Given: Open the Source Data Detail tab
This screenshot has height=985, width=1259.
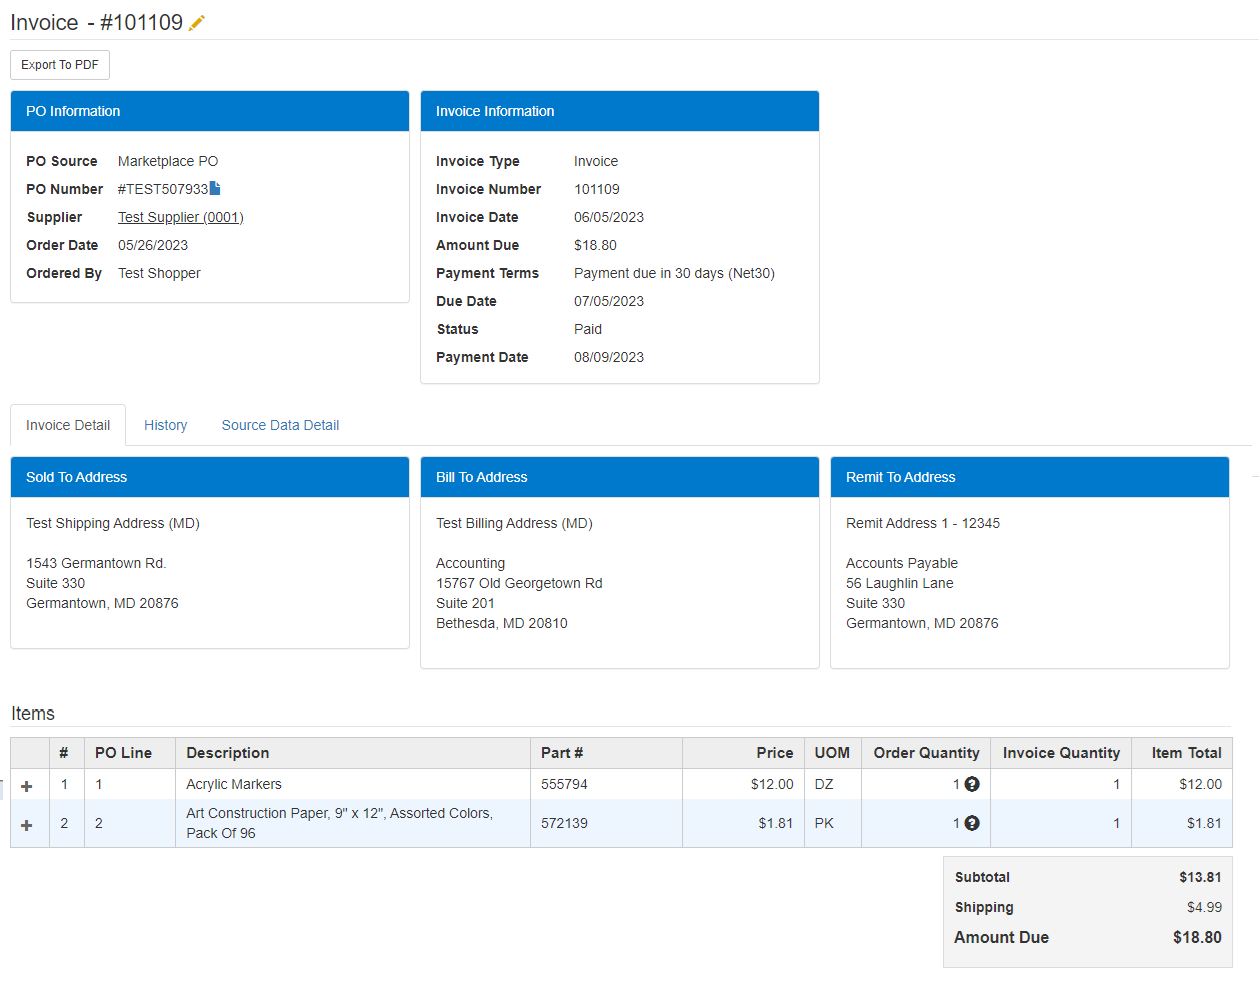Looking at the screenshot, I should pos(280,425).
